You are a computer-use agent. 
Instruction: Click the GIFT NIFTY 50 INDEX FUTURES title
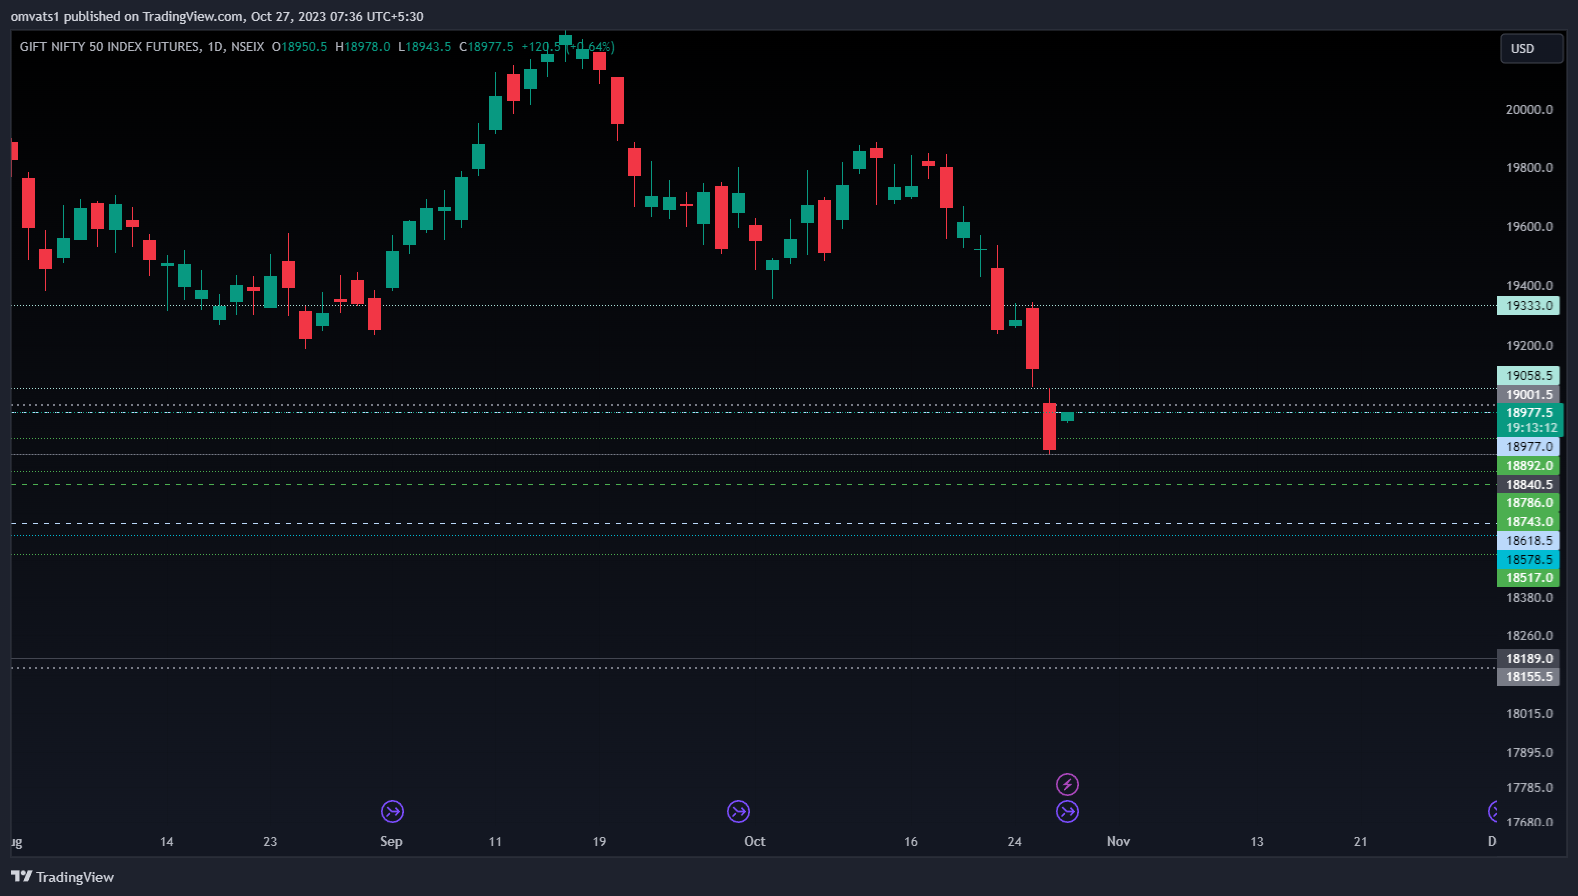110,47
